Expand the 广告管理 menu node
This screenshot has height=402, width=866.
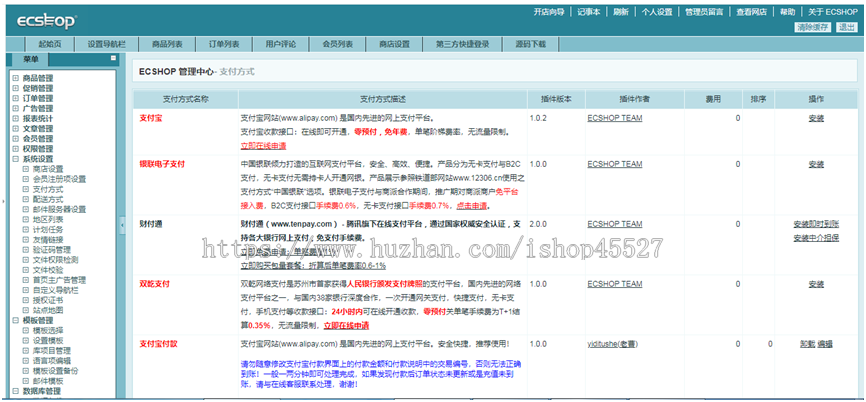(x=15, y=108)
